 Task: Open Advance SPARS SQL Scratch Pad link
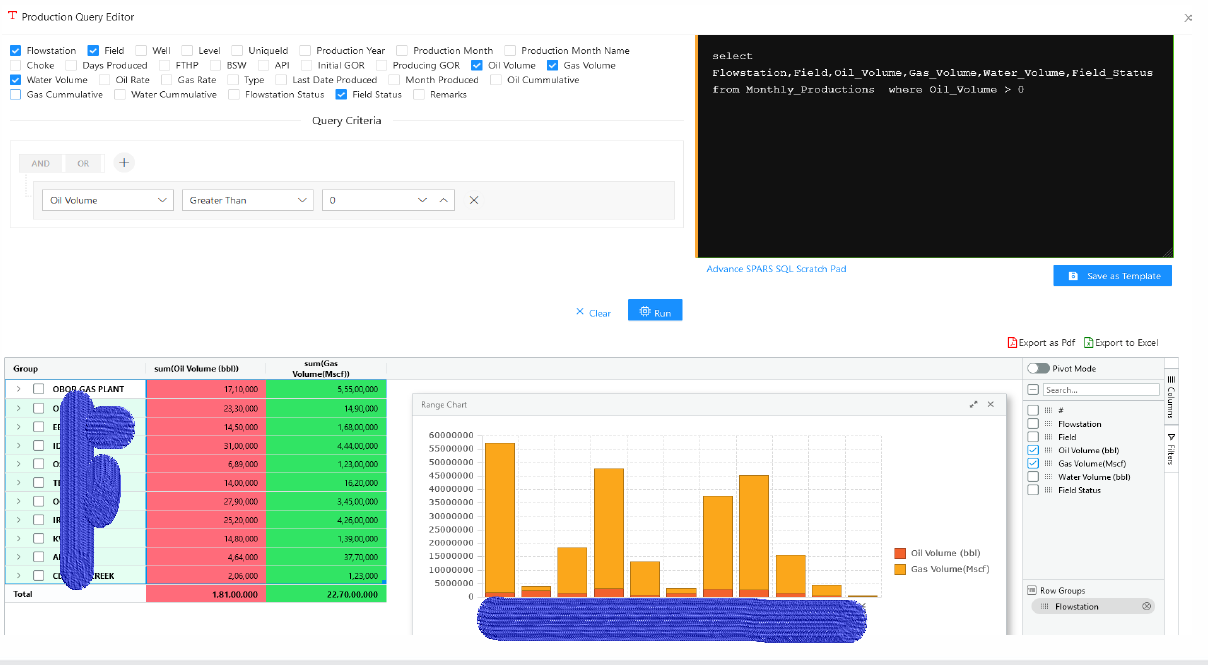pos(776,269)
